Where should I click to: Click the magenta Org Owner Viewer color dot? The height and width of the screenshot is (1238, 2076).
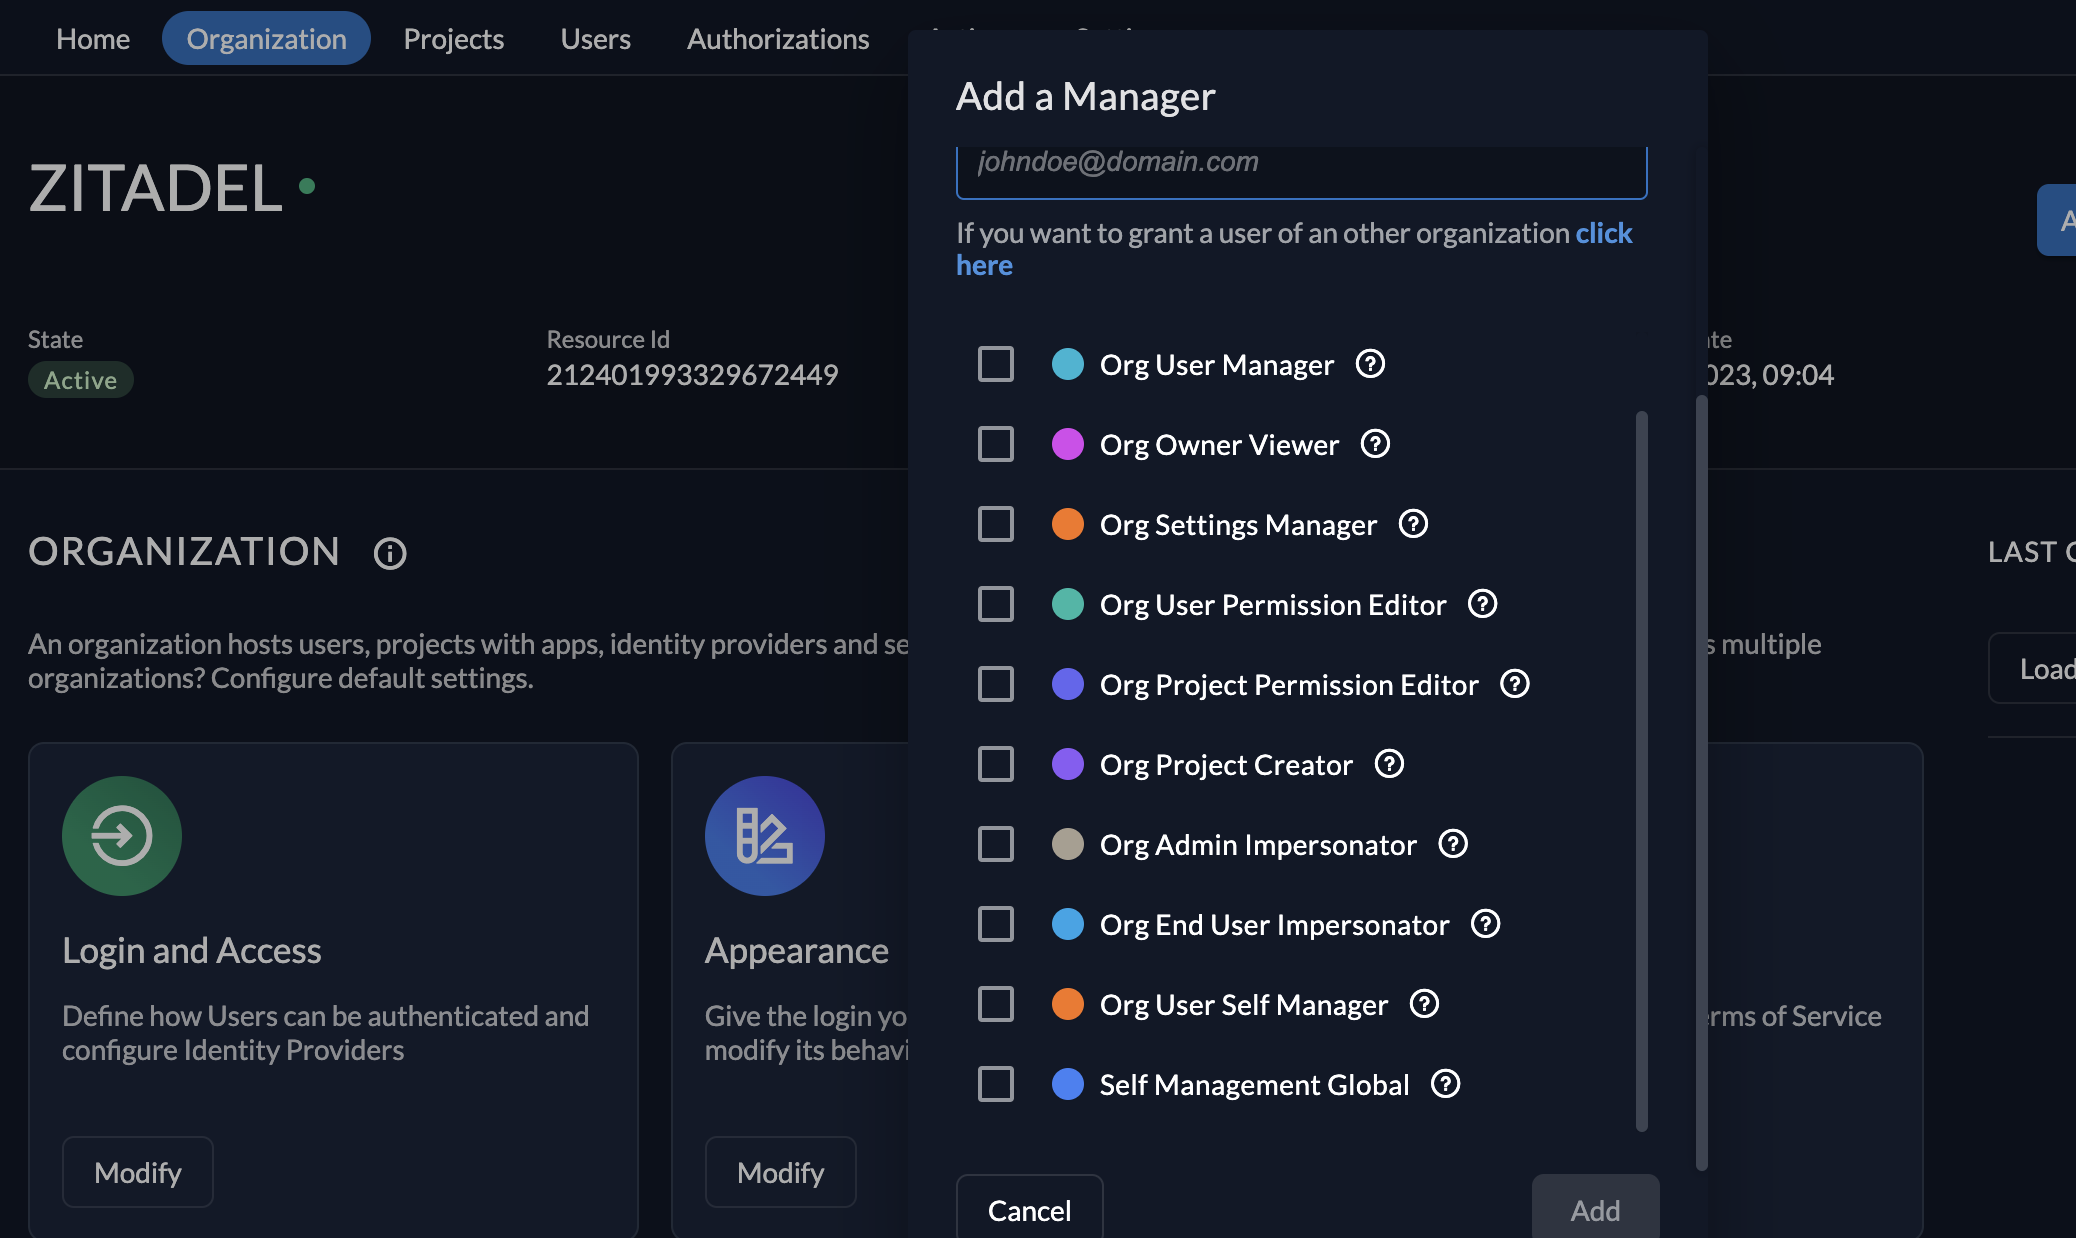(1068, 444)
